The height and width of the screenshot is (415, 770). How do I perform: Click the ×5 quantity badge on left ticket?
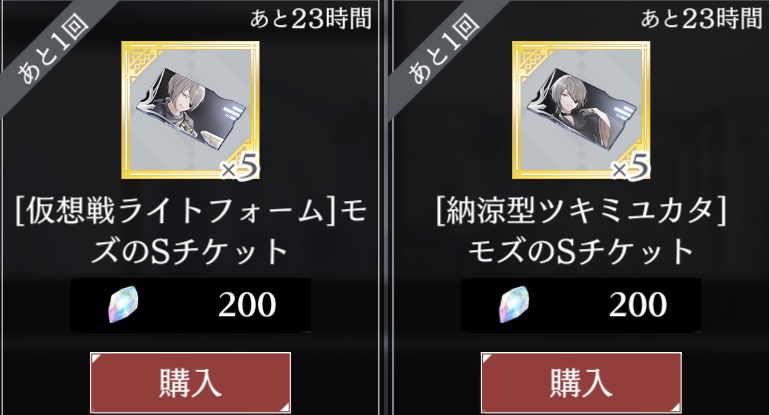click(239, 168)
